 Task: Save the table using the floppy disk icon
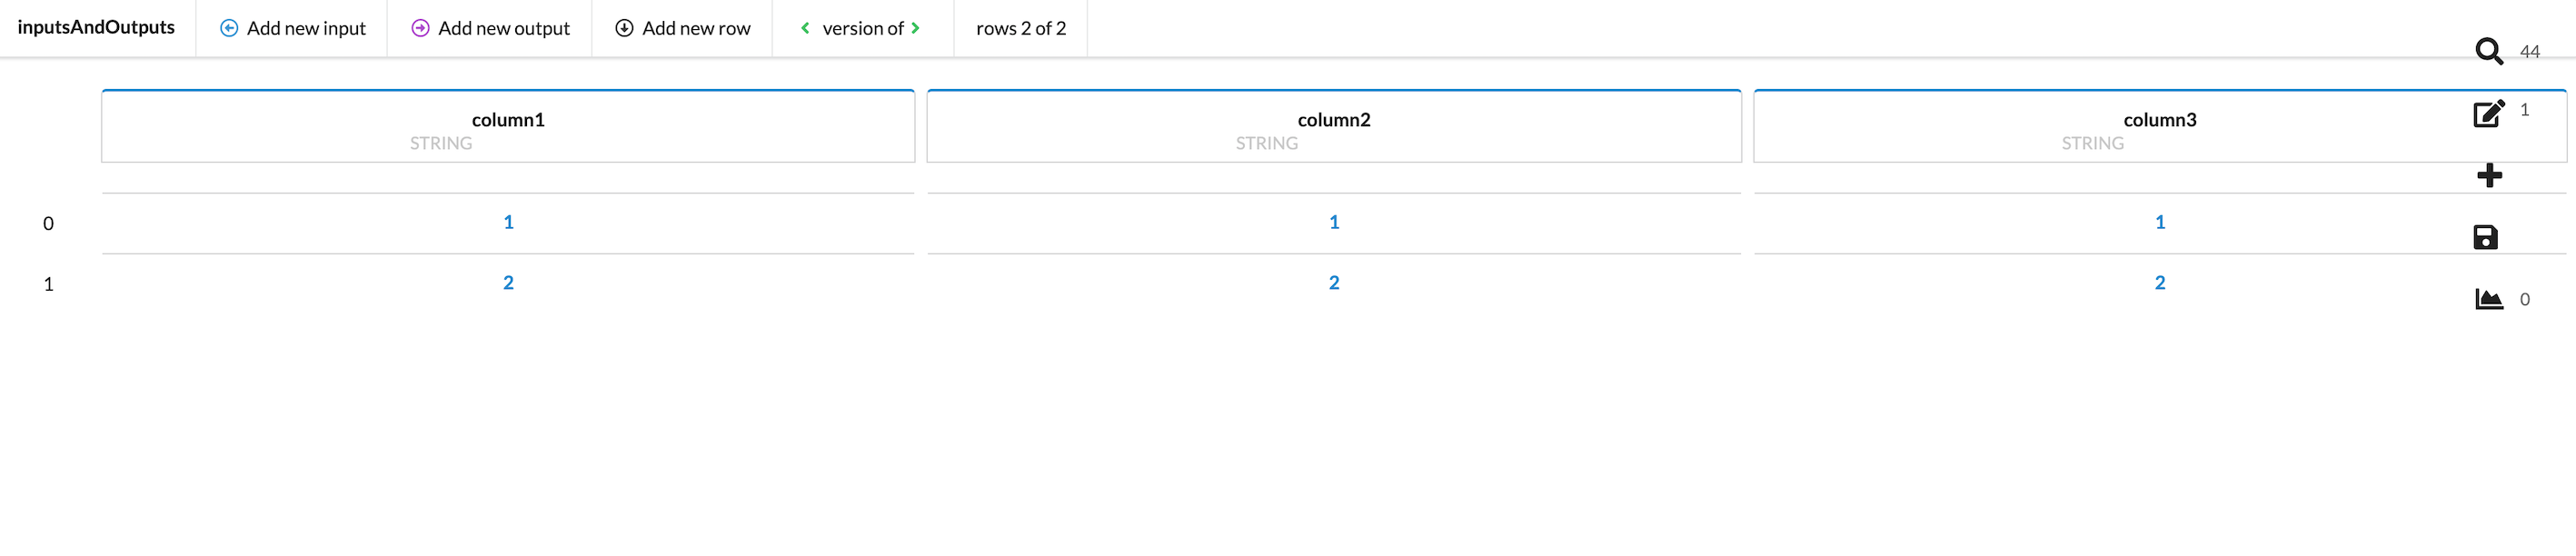[x=2488, y=236]
